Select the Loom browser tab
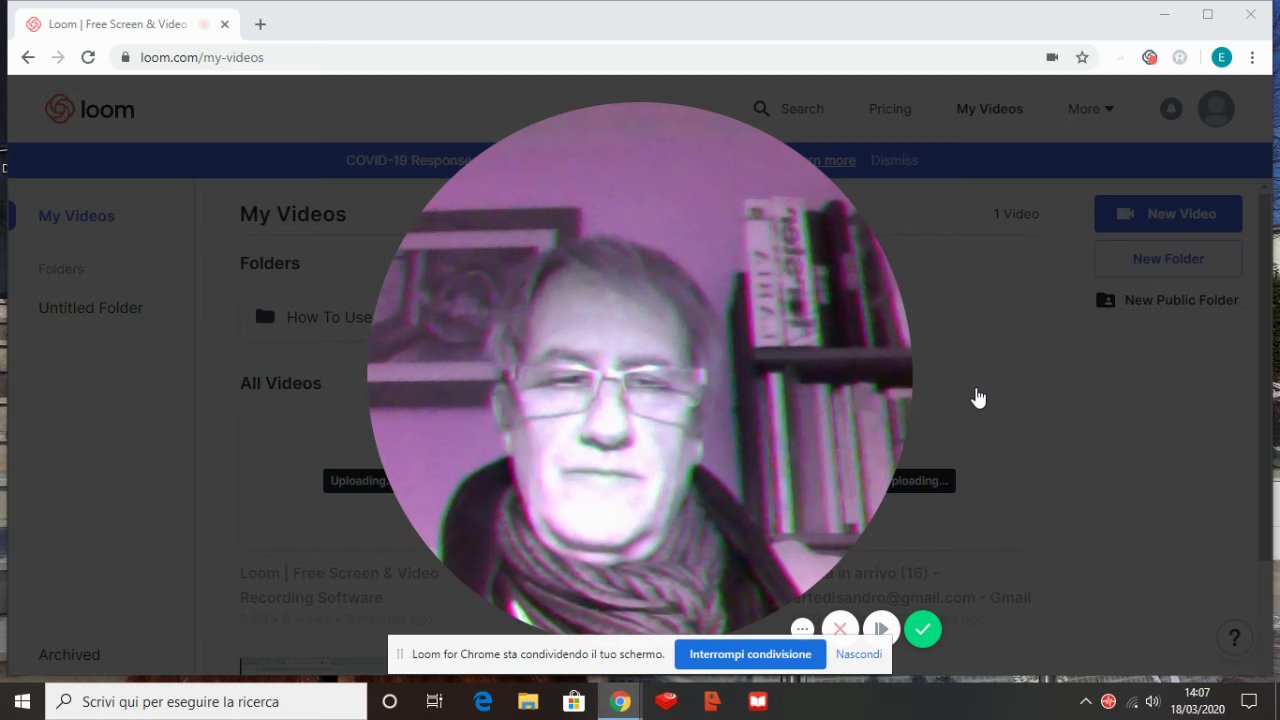The image size is (1280, 720). coord(125,24)
